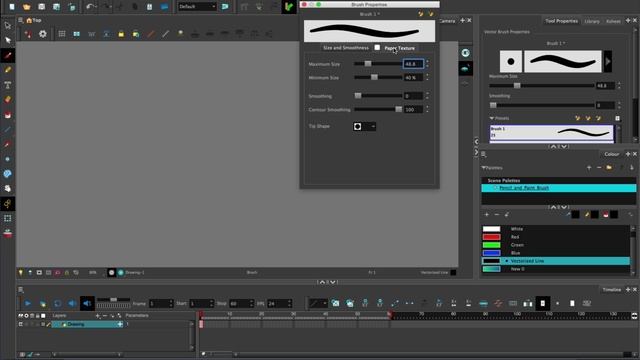Screen dimensions: 640x360
Task: Toggle the show all layers eye icon in Timeline header
Action: click(20, 316)
